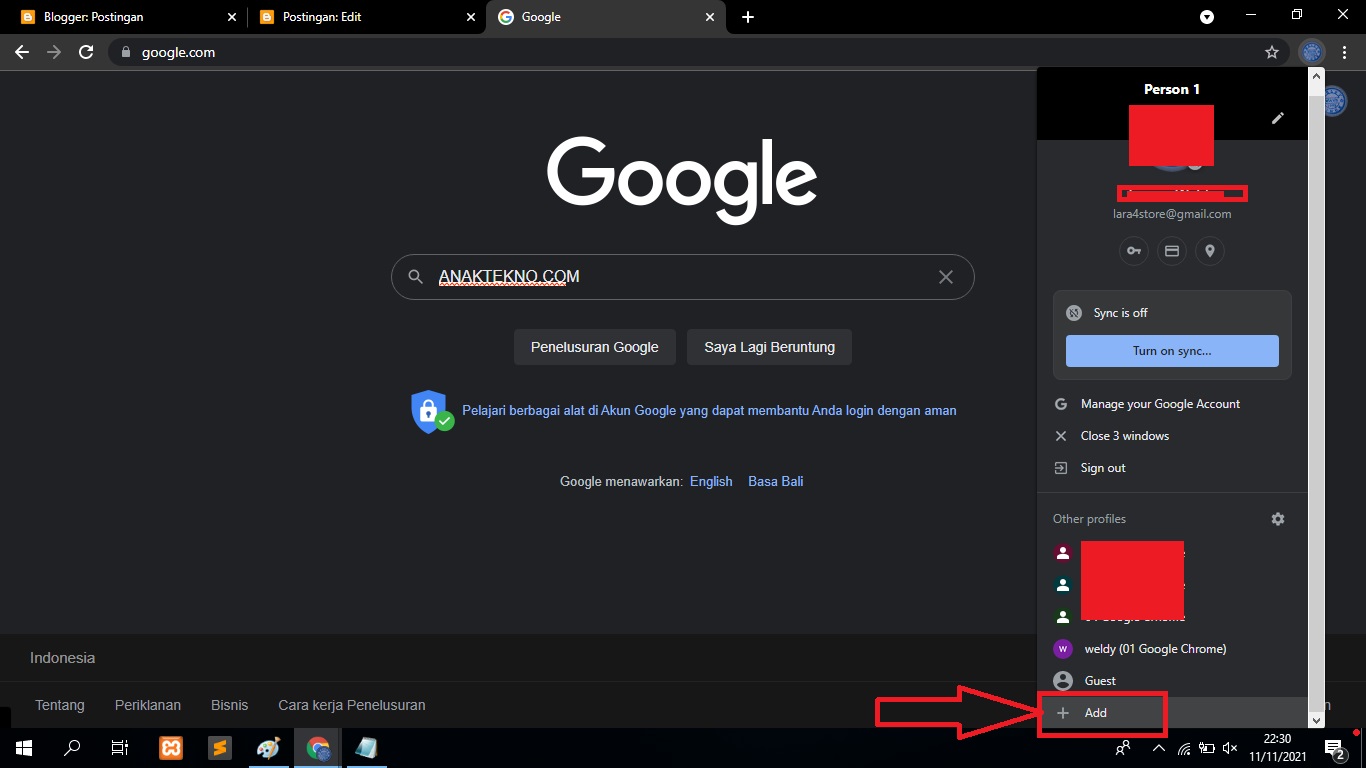The image size is (1366, 768).
Task: Open the Guest profile
Action: pos(1172,681)
